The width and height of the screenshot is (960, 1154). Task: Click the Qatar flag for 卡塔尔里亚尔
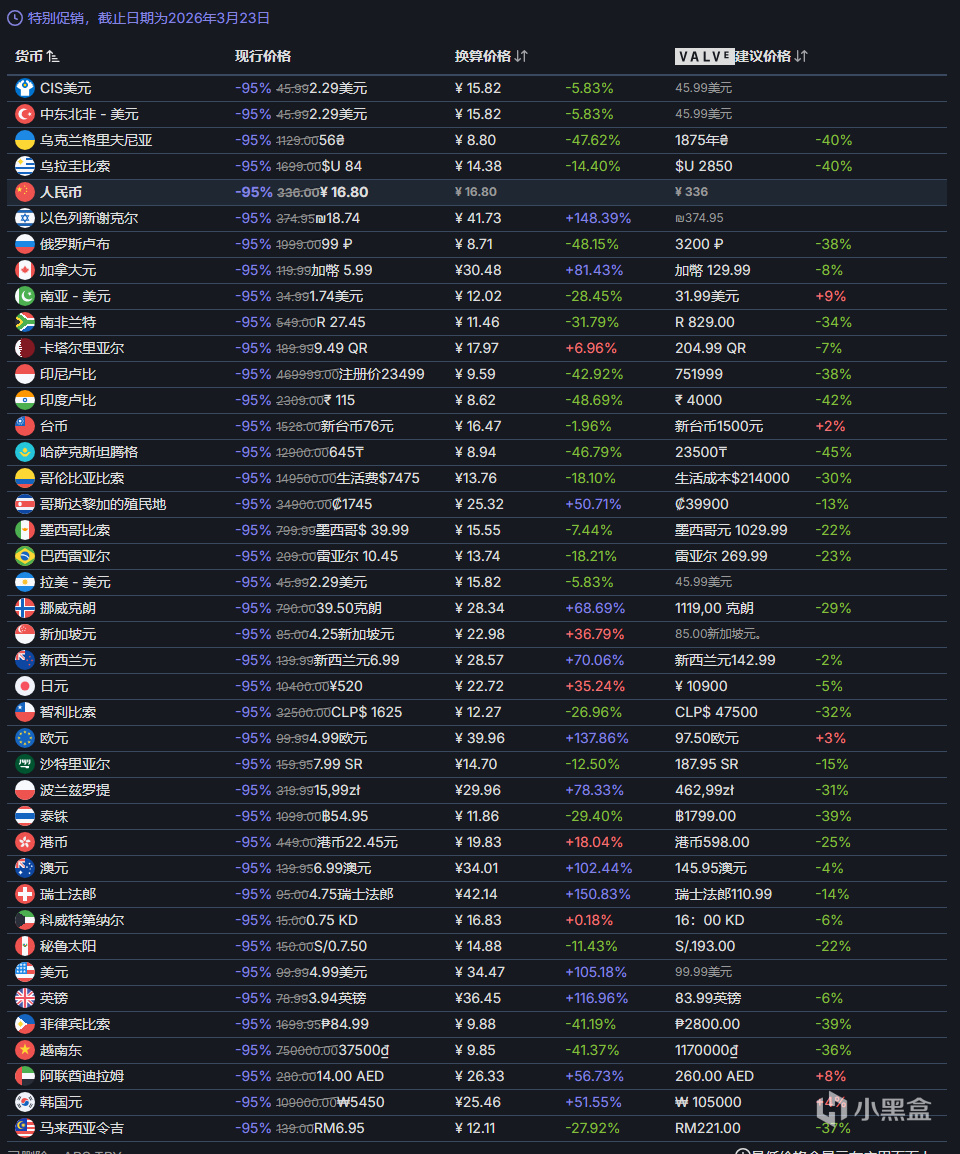(x=25, y=348)
